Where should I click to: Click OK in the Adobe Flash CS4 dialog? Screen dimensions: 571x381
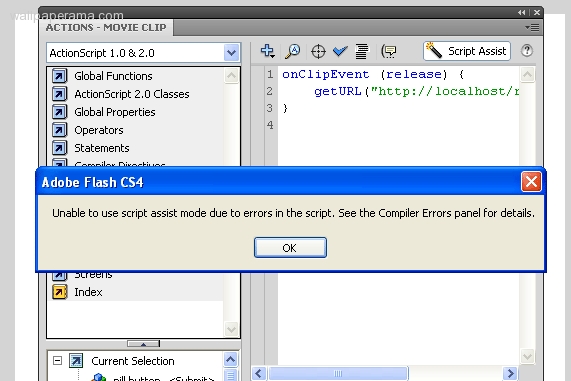point(290,248)
